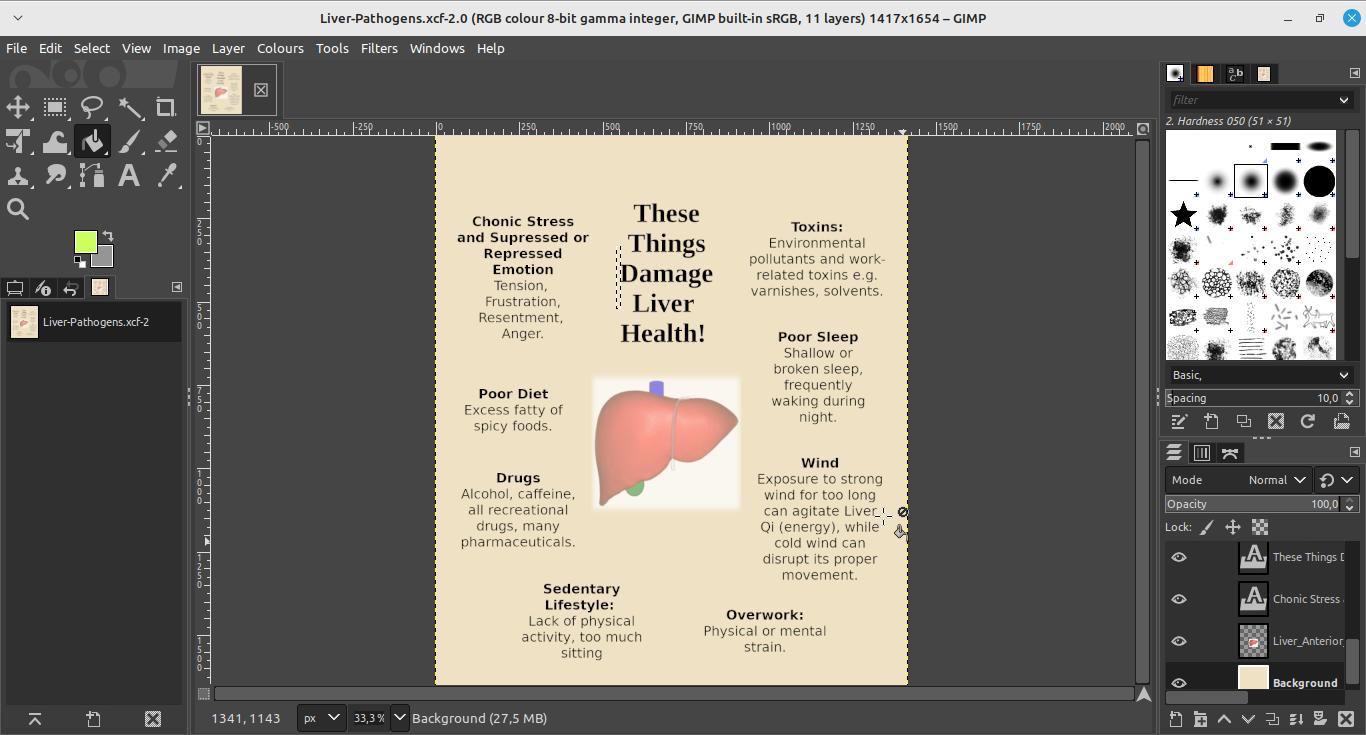Select the Paths tool
The image size is (1366, 735).
click(x=92, y=176)
